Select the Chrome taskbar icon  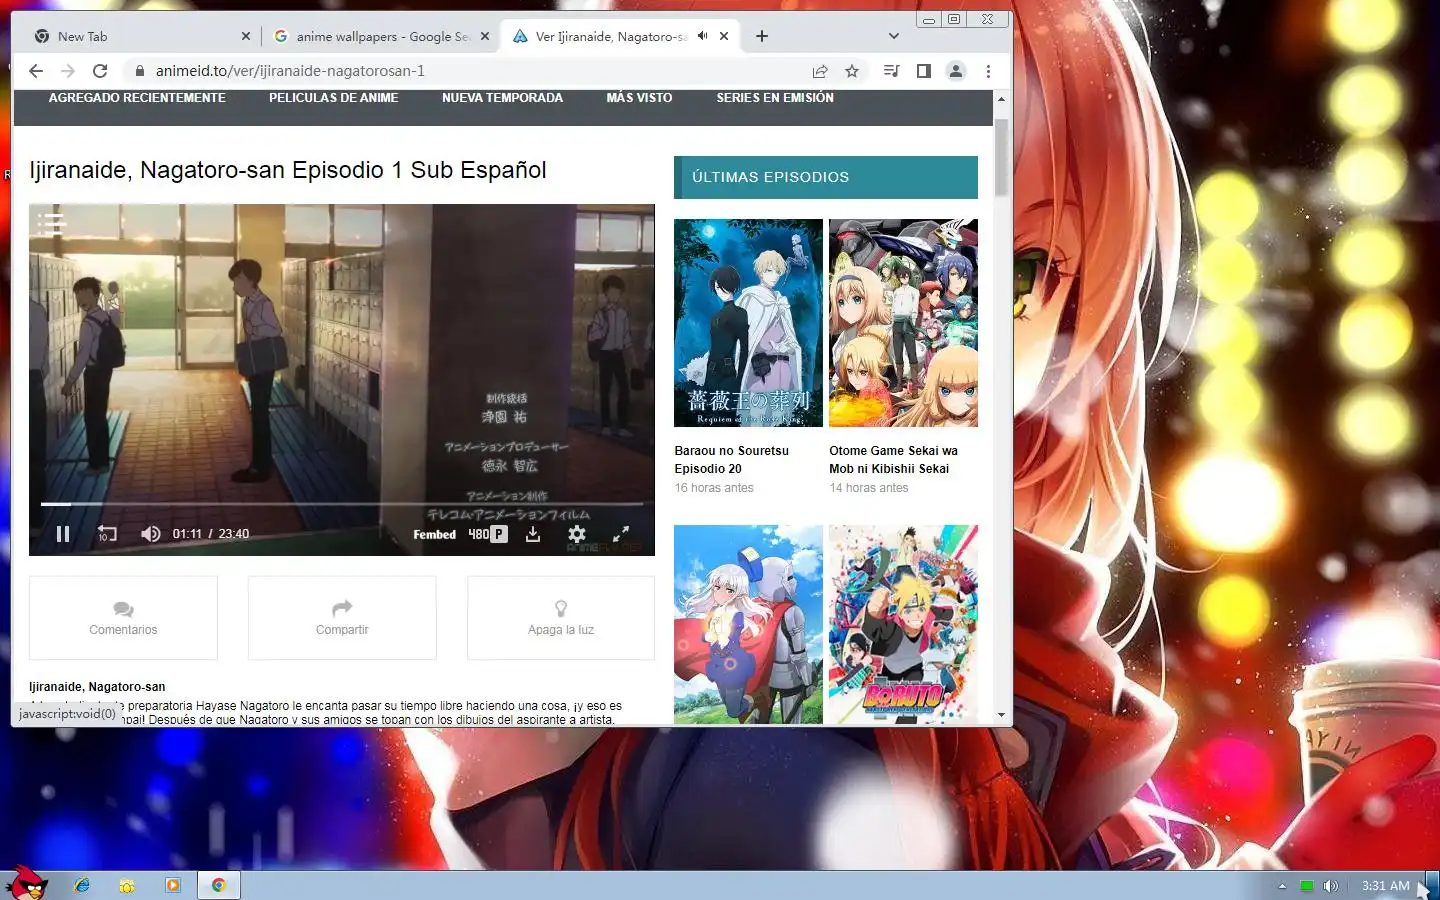pyautogui.click(x=218, y=885)
